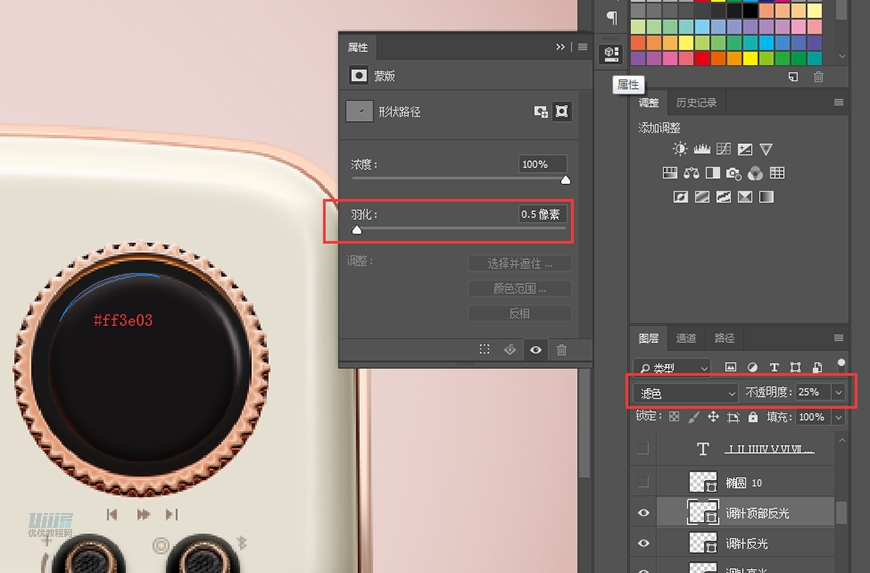
Task: Switch to the 通道 tab
Action: 686,338
